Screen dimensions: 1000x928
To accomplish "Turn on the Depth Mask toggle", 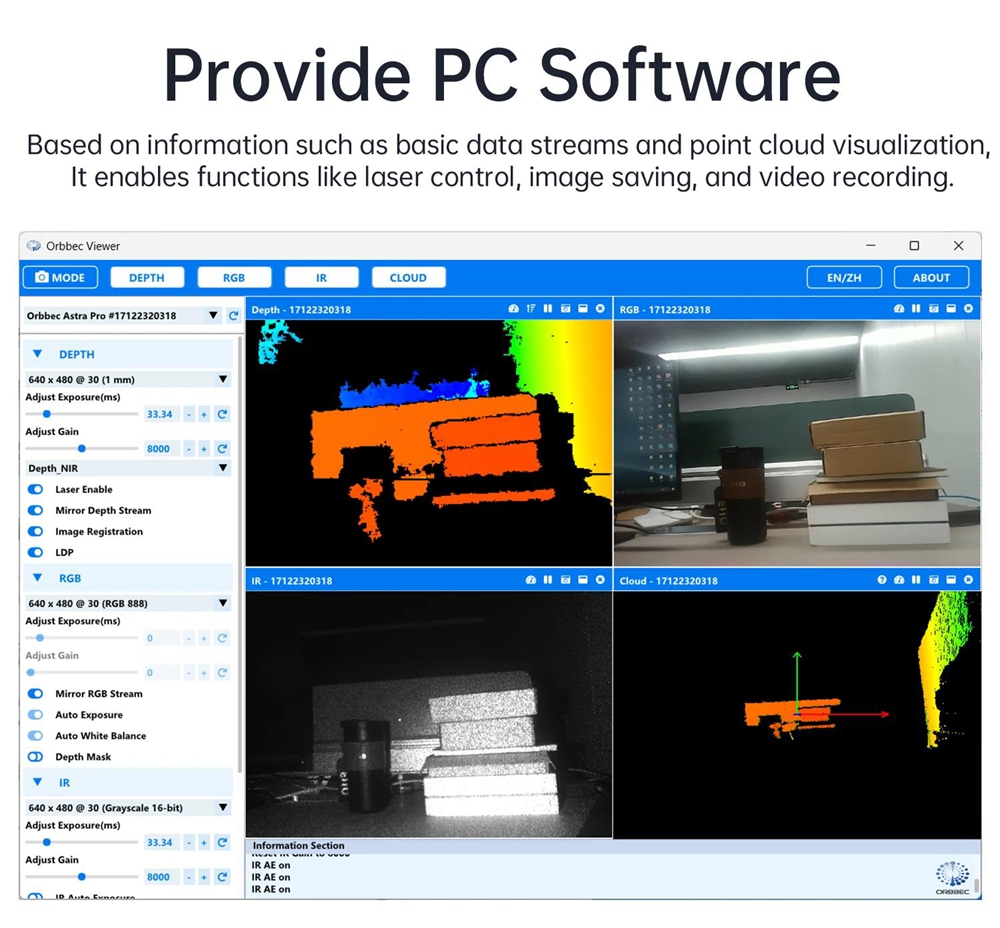I will 36,757.
